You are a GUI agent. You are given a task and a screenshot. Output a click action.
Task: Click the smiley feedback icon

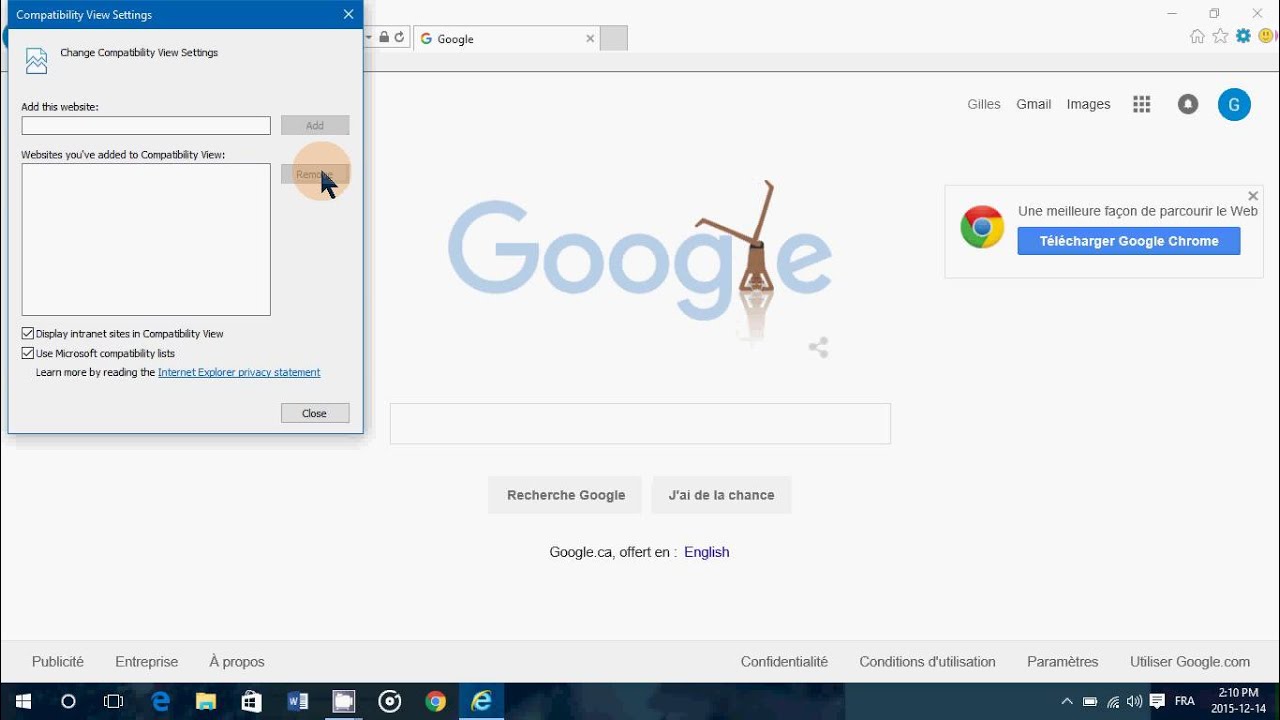click(x=1267, y=36)
